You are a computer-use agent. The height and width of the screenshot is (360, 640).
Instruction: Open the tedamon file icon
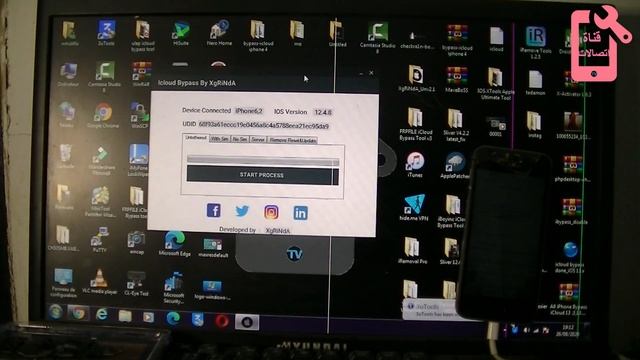pos(536,83)
